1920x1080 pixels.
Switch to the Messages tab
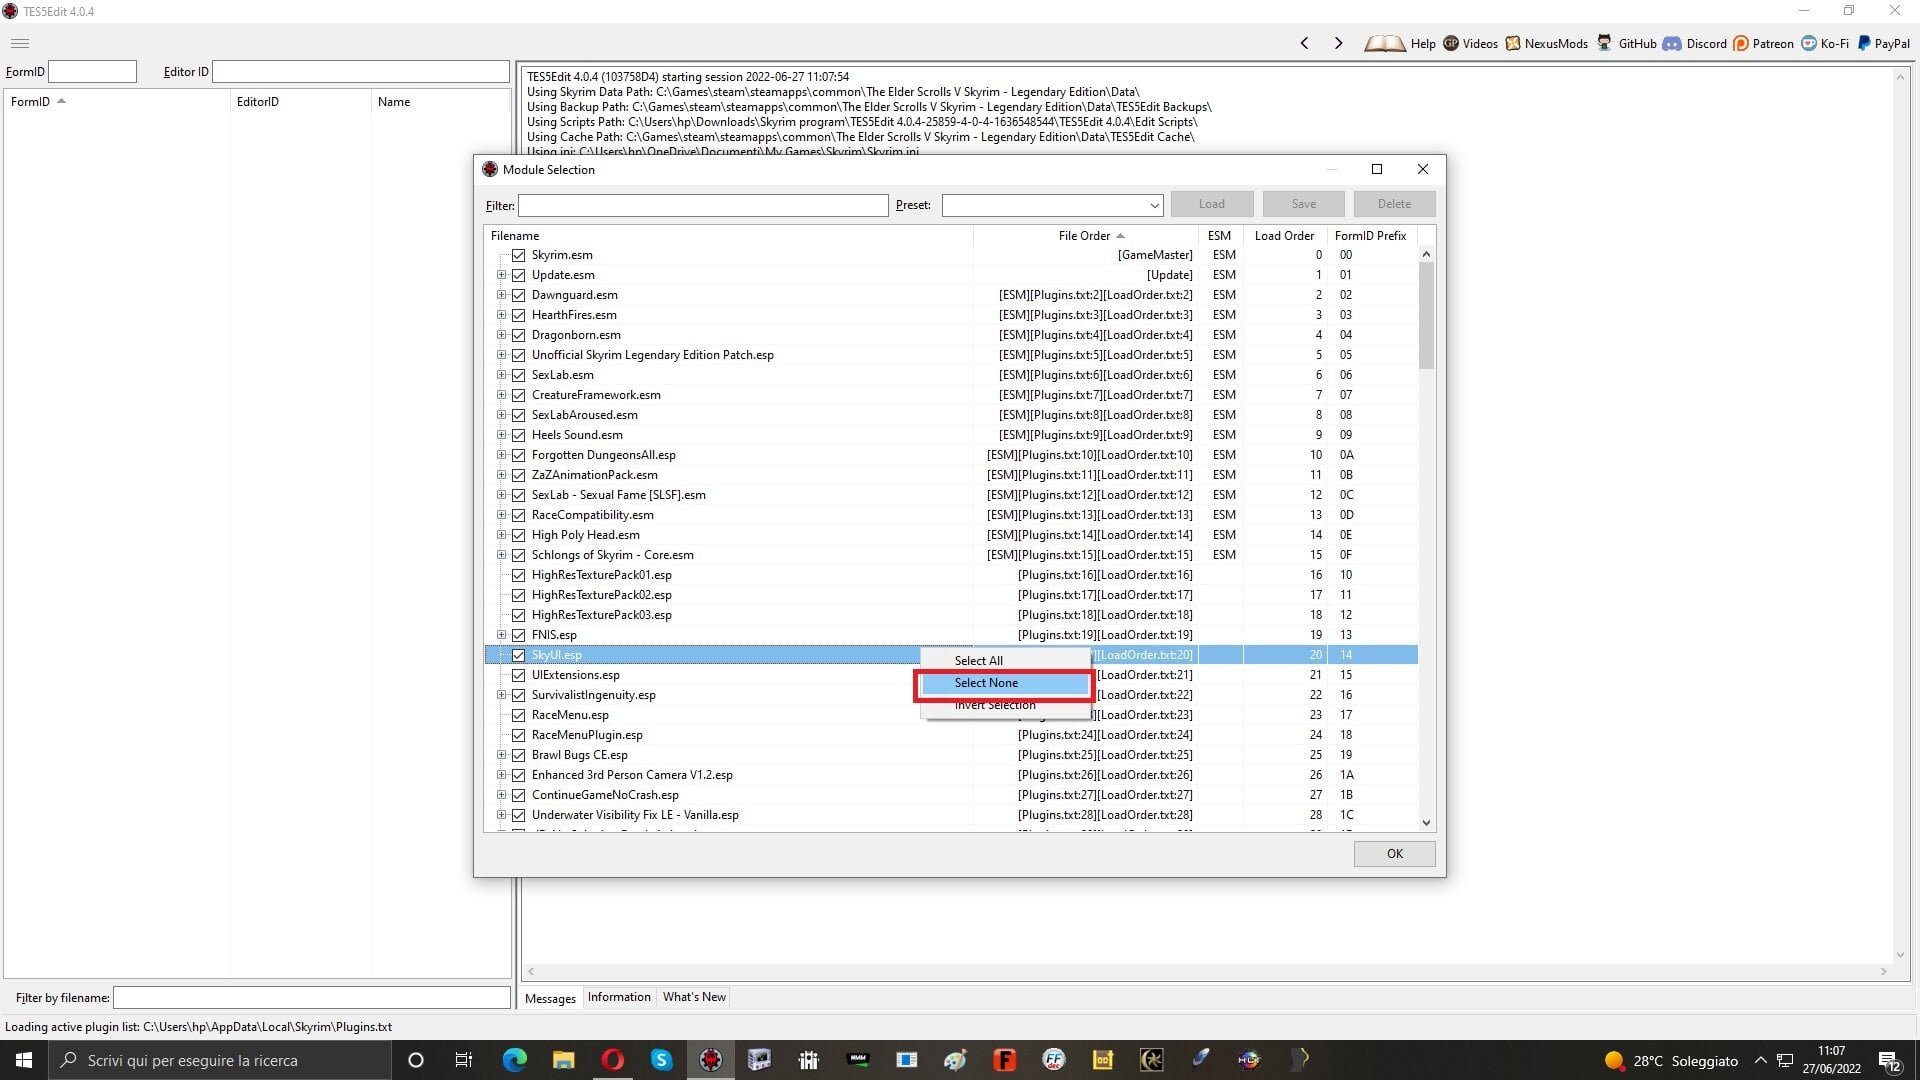(550, 998)
